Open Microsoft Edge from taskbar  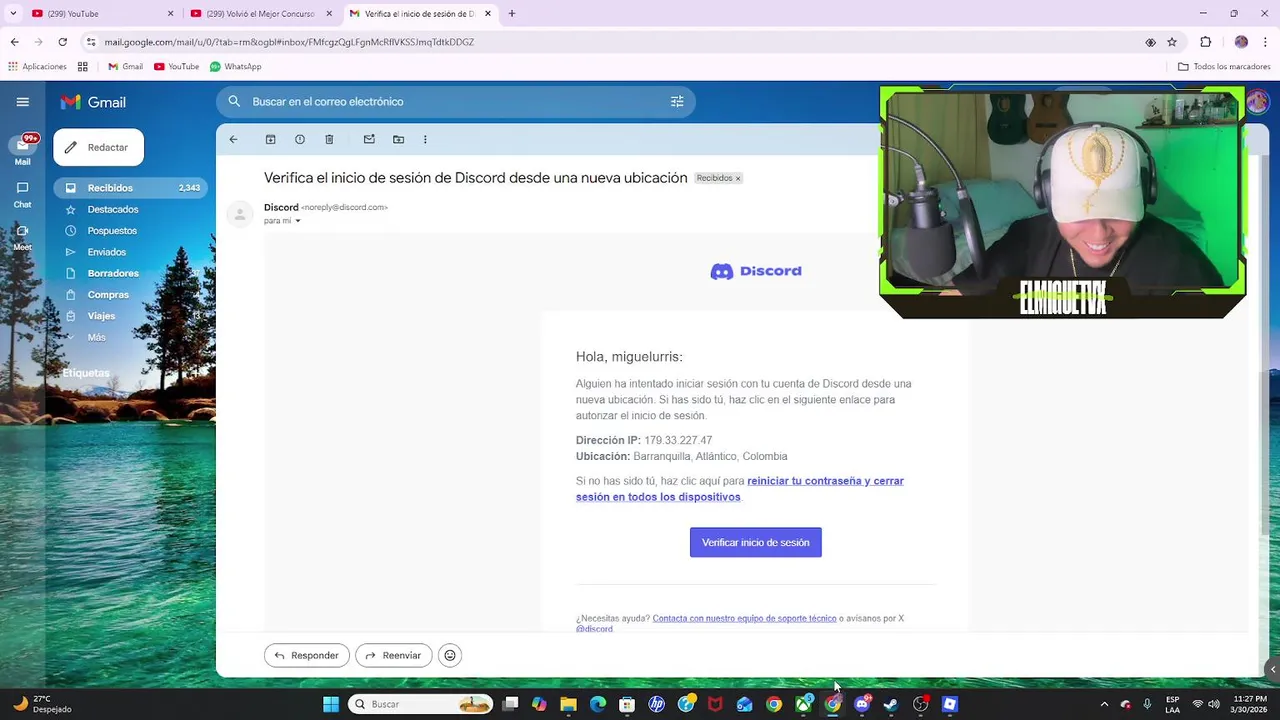(598, 704)
